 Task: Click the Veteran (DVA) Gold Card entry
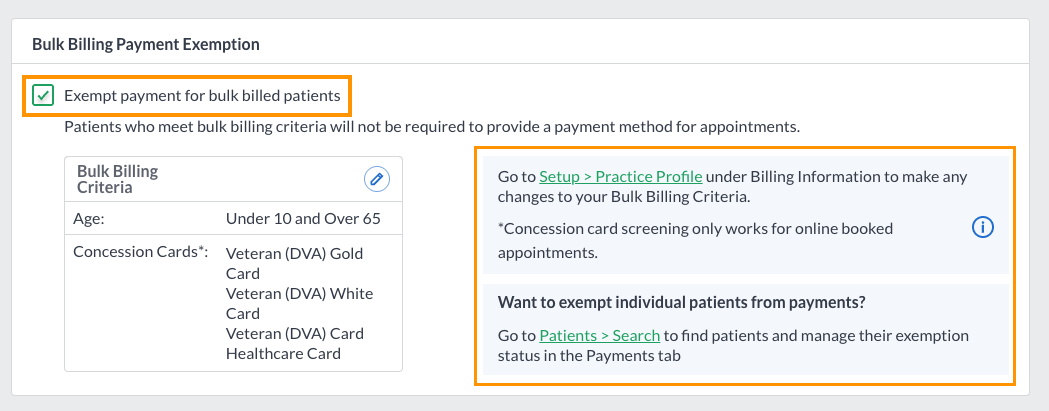295,264
